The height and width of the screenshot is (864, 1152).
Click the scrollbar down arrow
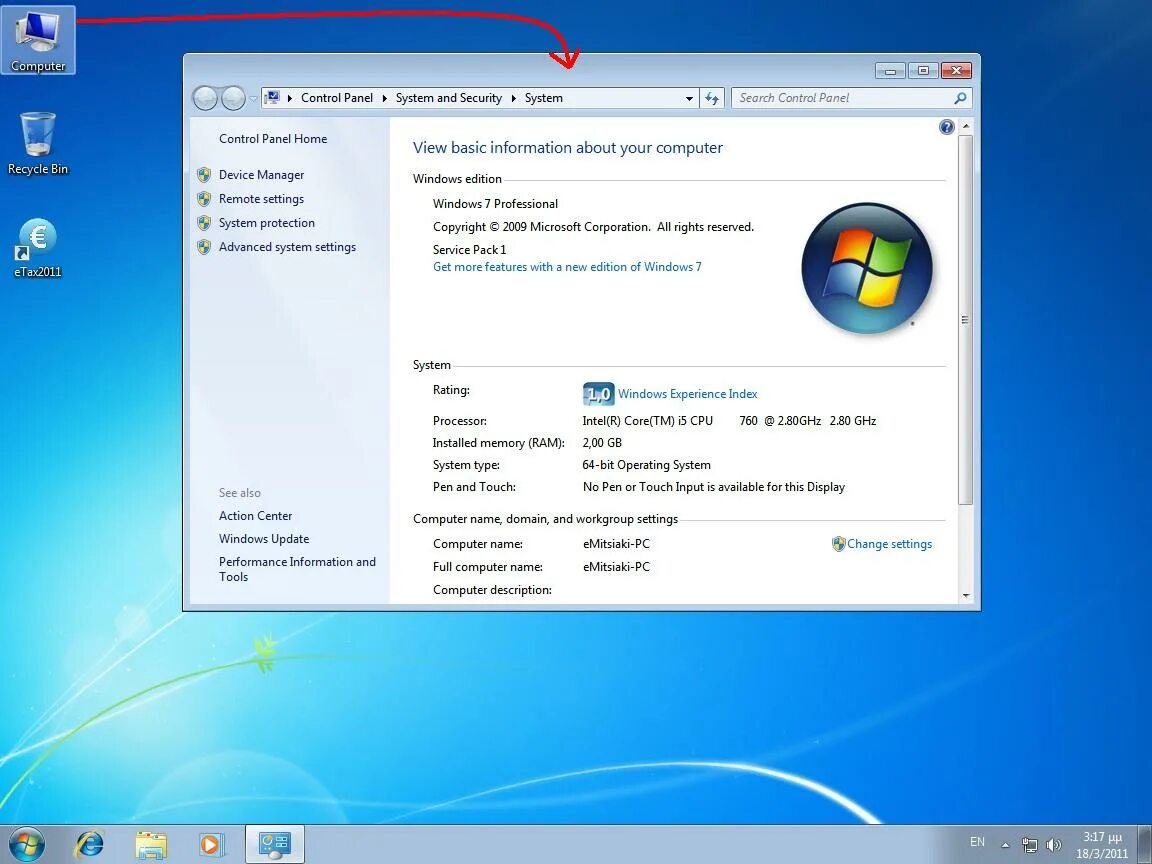[x=965, y=596]
